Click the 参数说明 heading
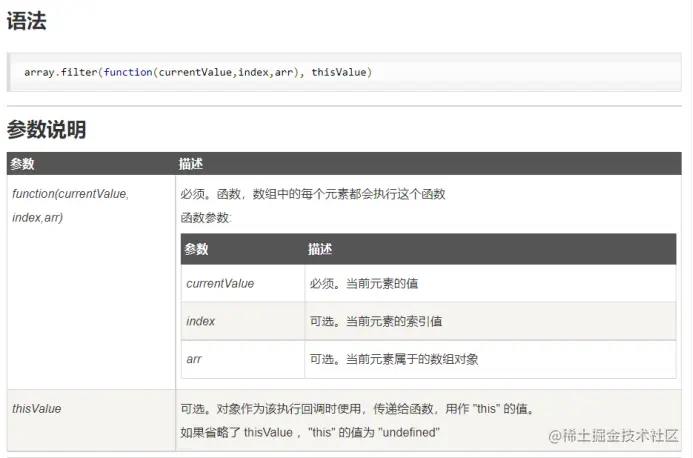 pos(46,130)
